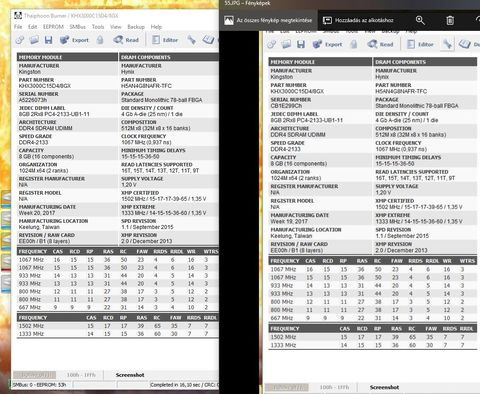Click the add-to-creation icon in Photos toolbar
The width and height of the screenshot is (480, 394).
pos(327,20)
